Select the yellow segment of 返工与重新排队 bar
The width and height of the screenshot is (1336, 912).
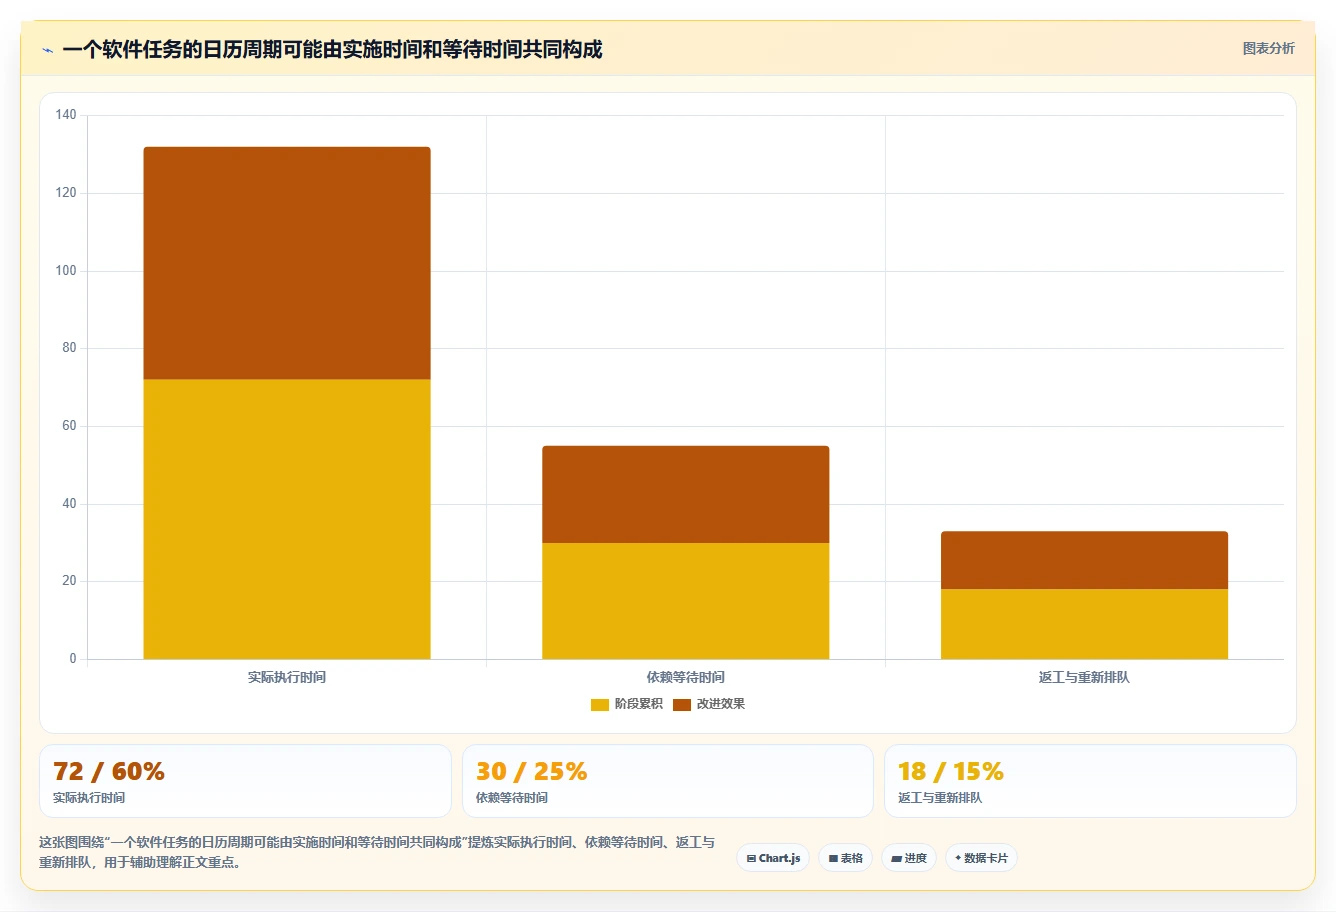click(1084, 624)
